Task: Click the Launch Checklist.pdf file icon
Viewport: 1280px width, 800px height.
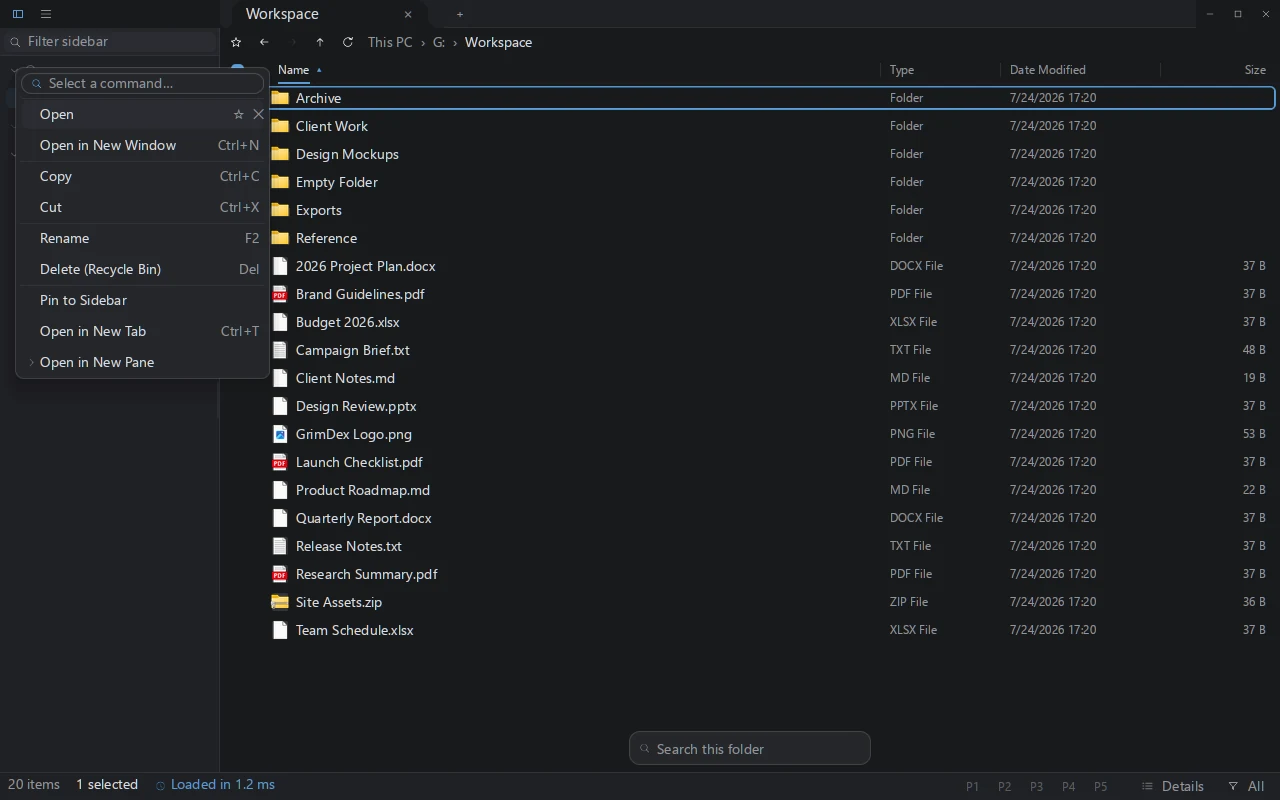Action: pyautogui.click(x=280, y=462)
